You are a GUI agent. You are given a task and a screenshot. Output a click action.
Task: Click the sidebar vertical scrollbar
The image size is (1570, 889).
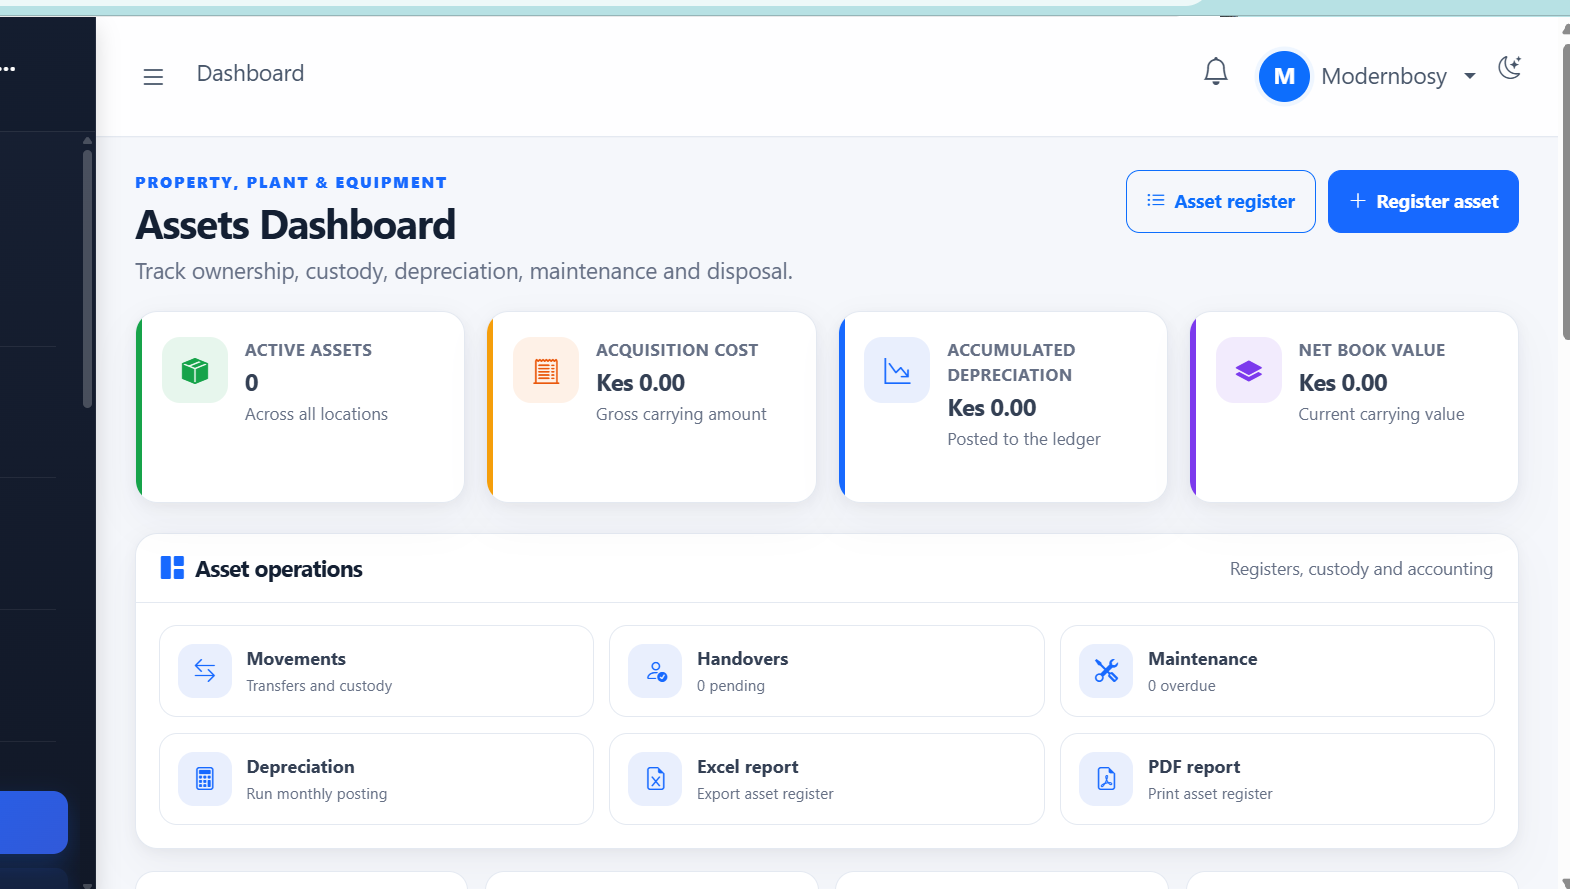click(x=87, y=280)
